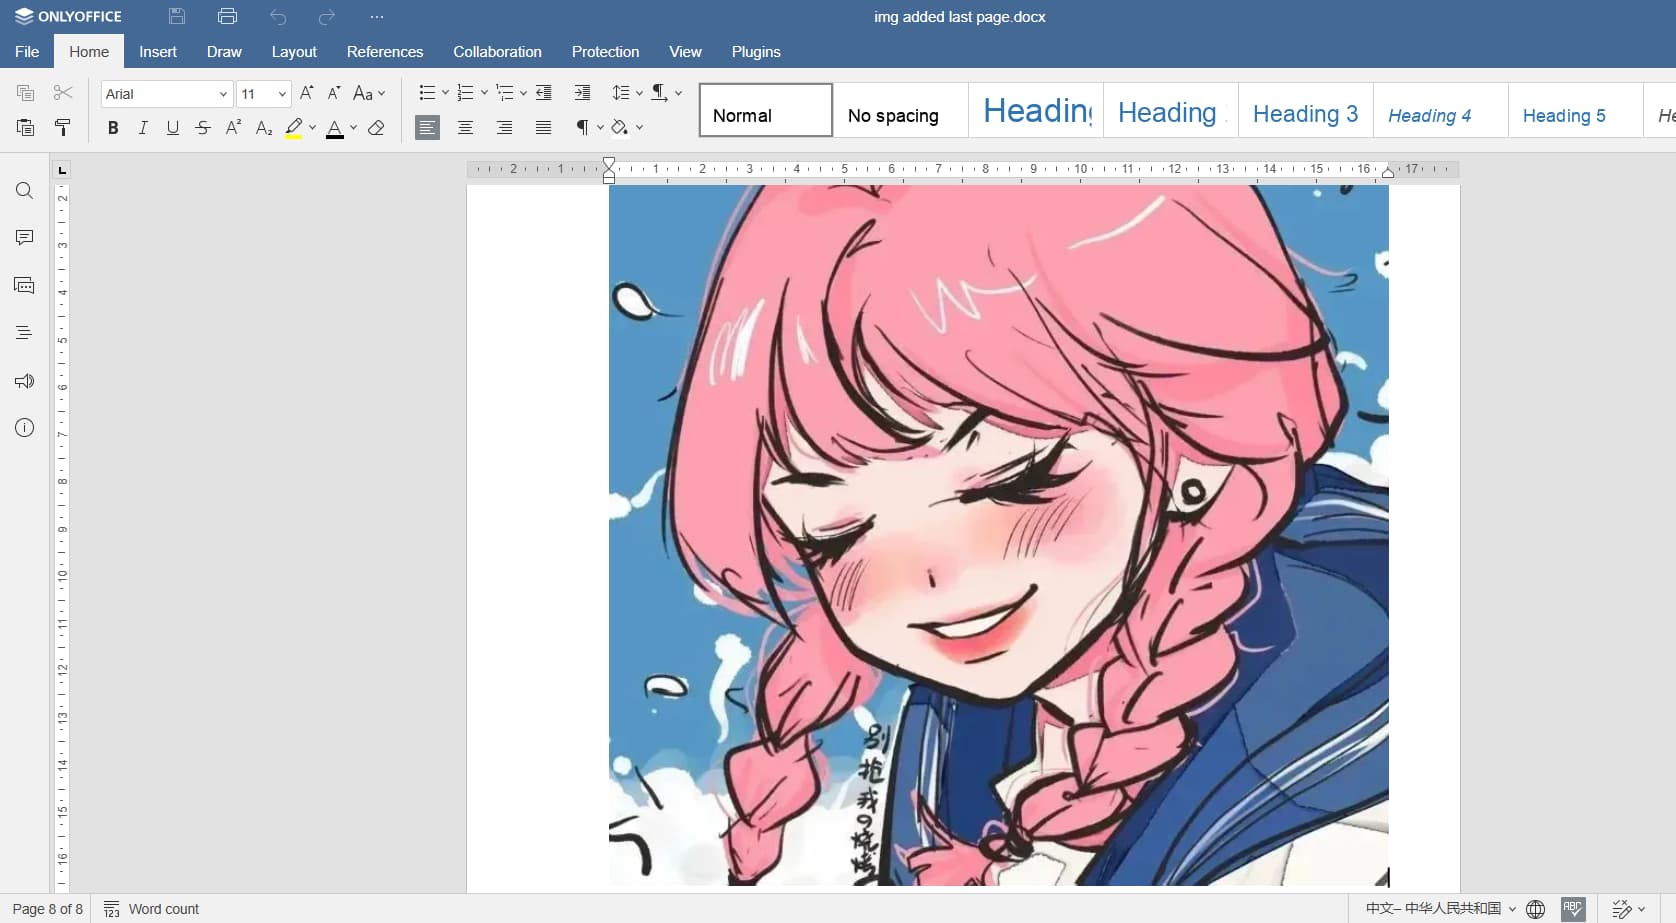The width and height of the screenshot is (1676, 923).
Task: Toggle the tab stop type selector
Action: point(62,170)
